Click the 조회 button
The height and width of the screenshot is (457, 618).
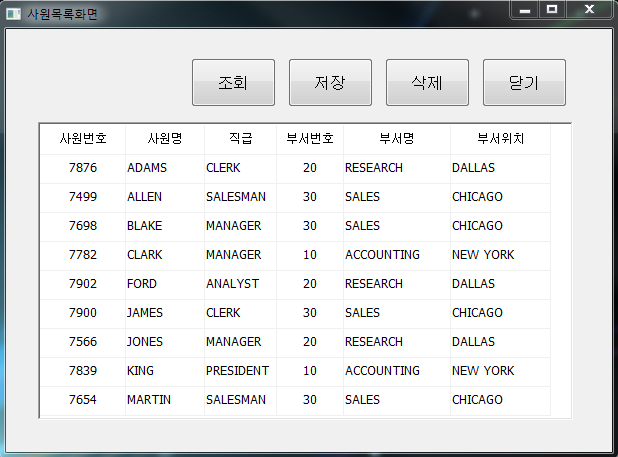click(x=233, y=83)
